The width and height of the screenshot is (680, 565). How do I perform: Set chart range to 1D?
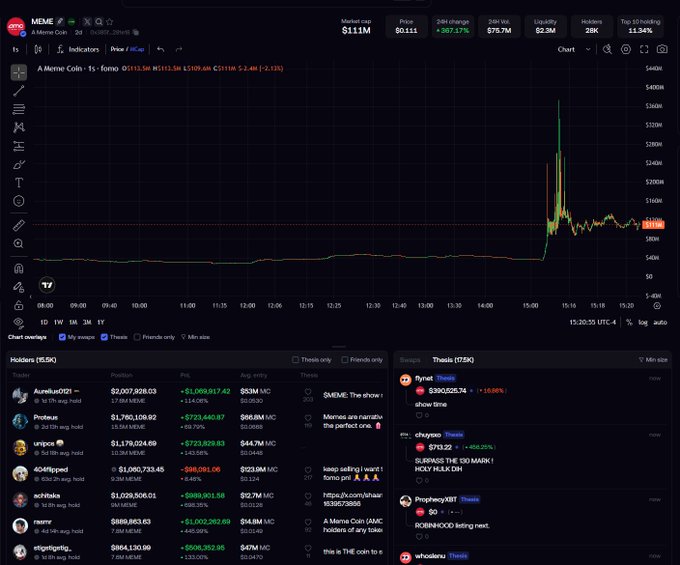(44, 322)
